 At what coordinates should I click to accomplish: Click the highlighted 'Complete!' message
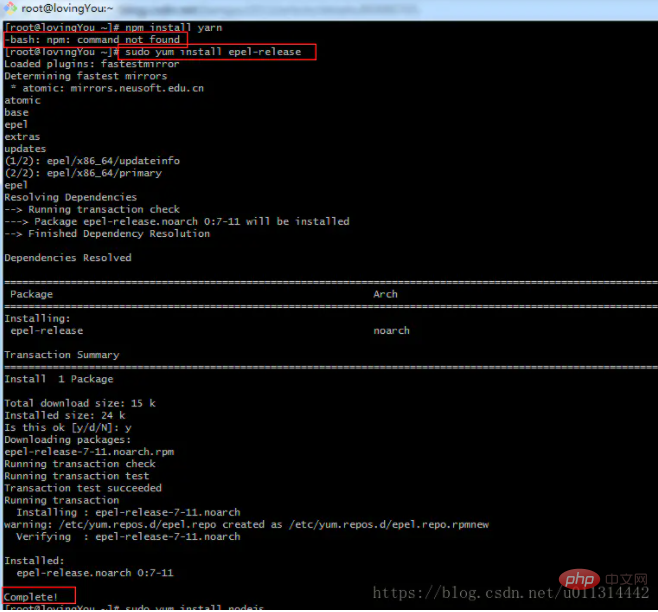[x=31, y=596]
